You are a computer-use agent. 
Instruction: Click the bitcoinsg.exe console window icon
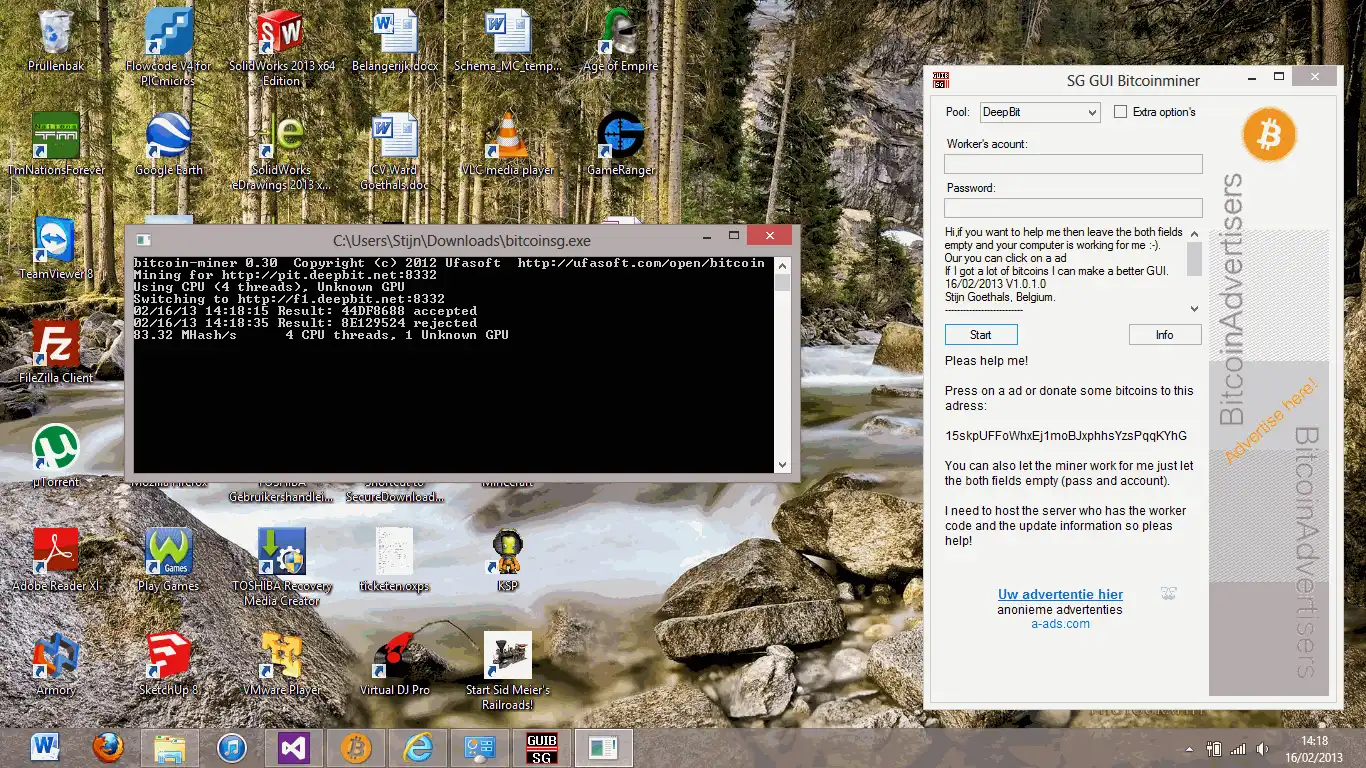(143, 240)
